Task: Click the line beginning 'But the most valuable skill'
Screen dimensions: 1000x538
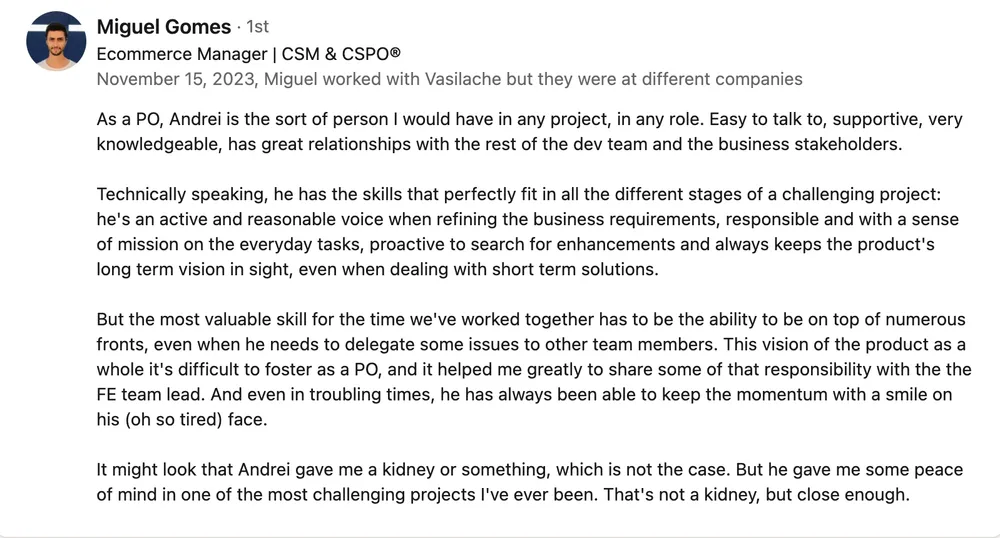Action: pyautogui.click(x=531, y=319)
